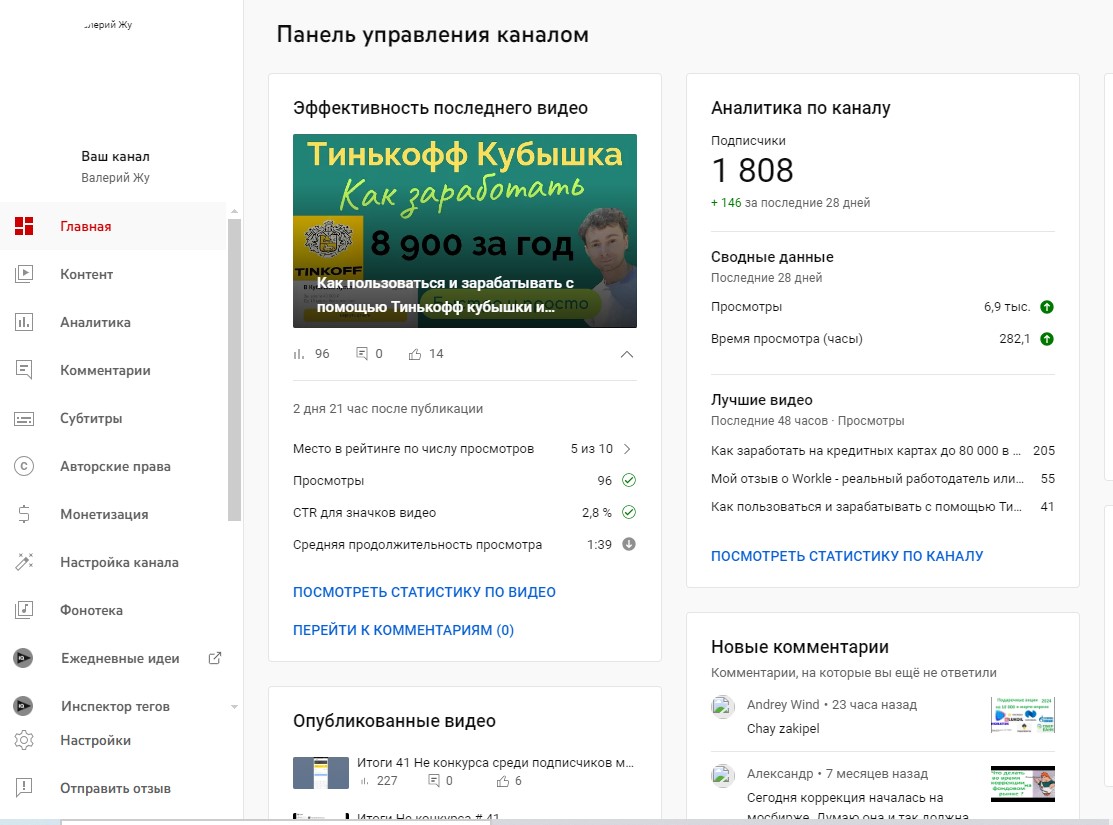The width and height of the screenshot is (1113, 825).
Task: Click Andrey Wind avatar icon
Action: pyautogui.click(x=723, y=706)
